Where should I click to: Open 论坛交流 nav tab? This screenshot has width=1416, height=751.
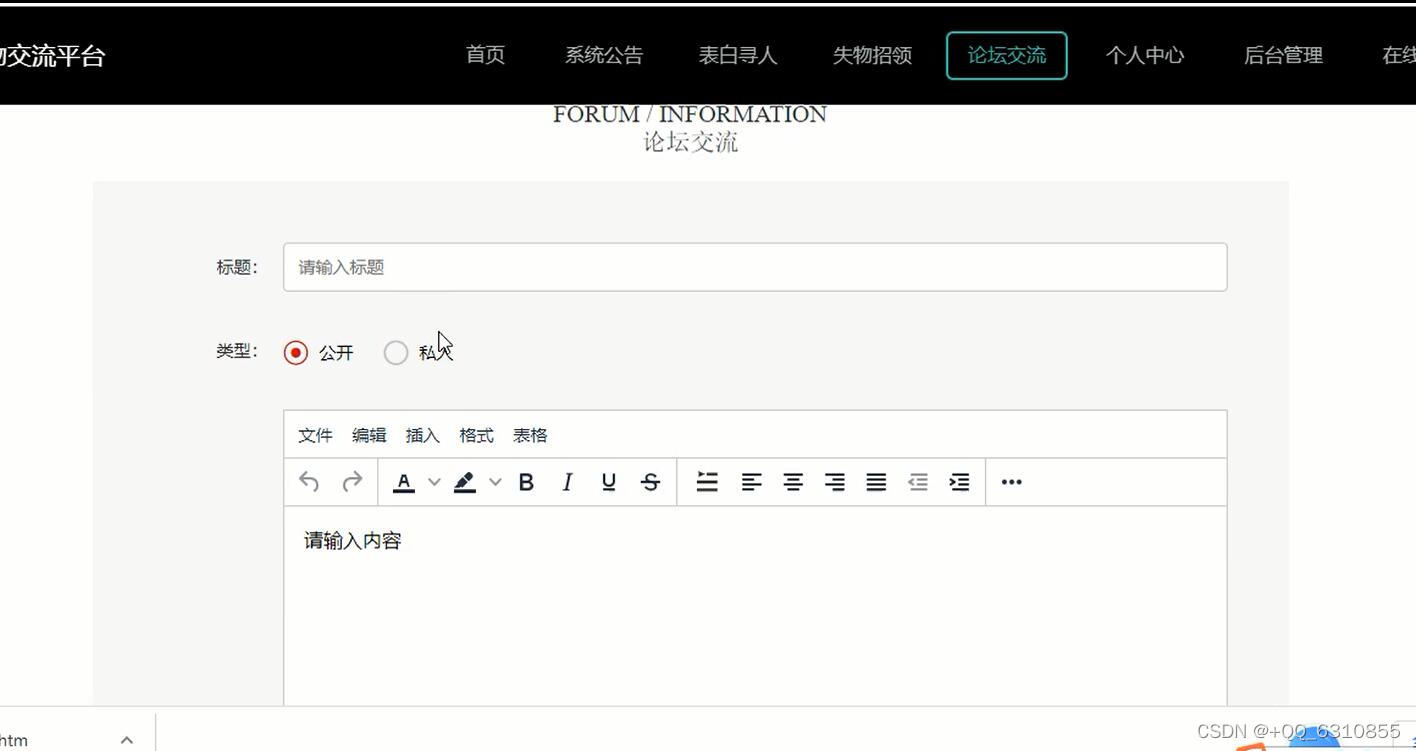tap(1007, 55)
